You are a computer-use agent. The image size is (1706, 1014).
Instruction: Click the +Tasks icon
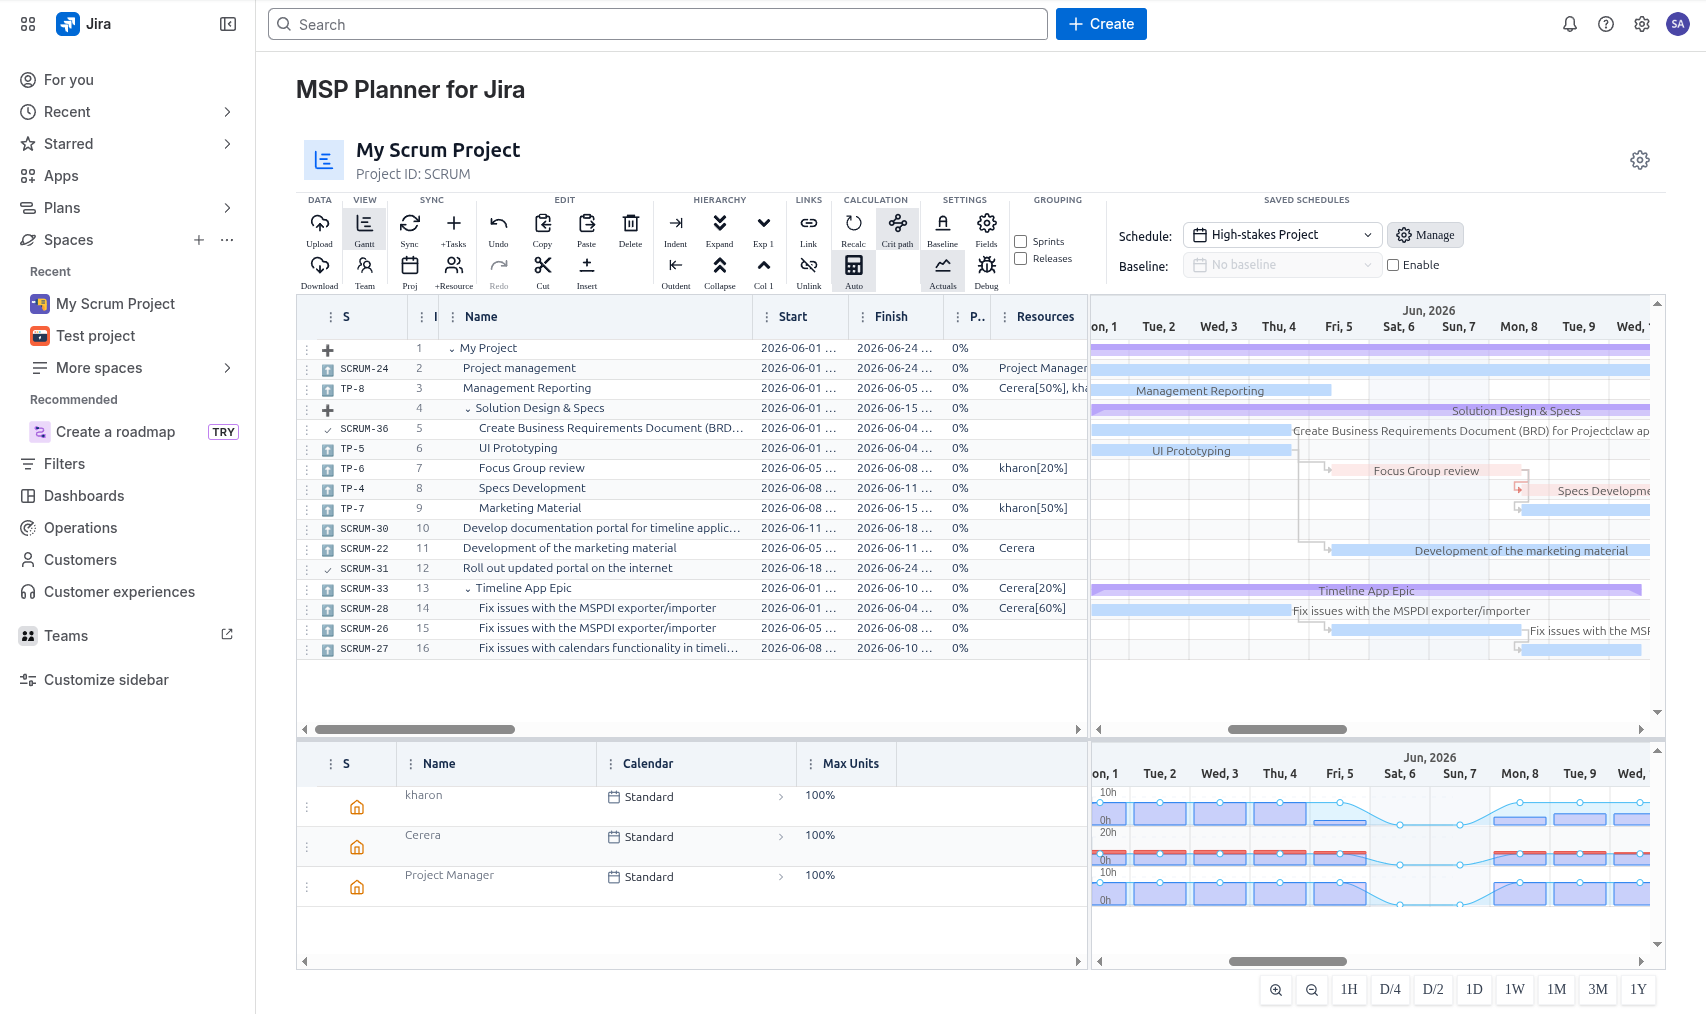pyautogui.click(x=454, y=229)
